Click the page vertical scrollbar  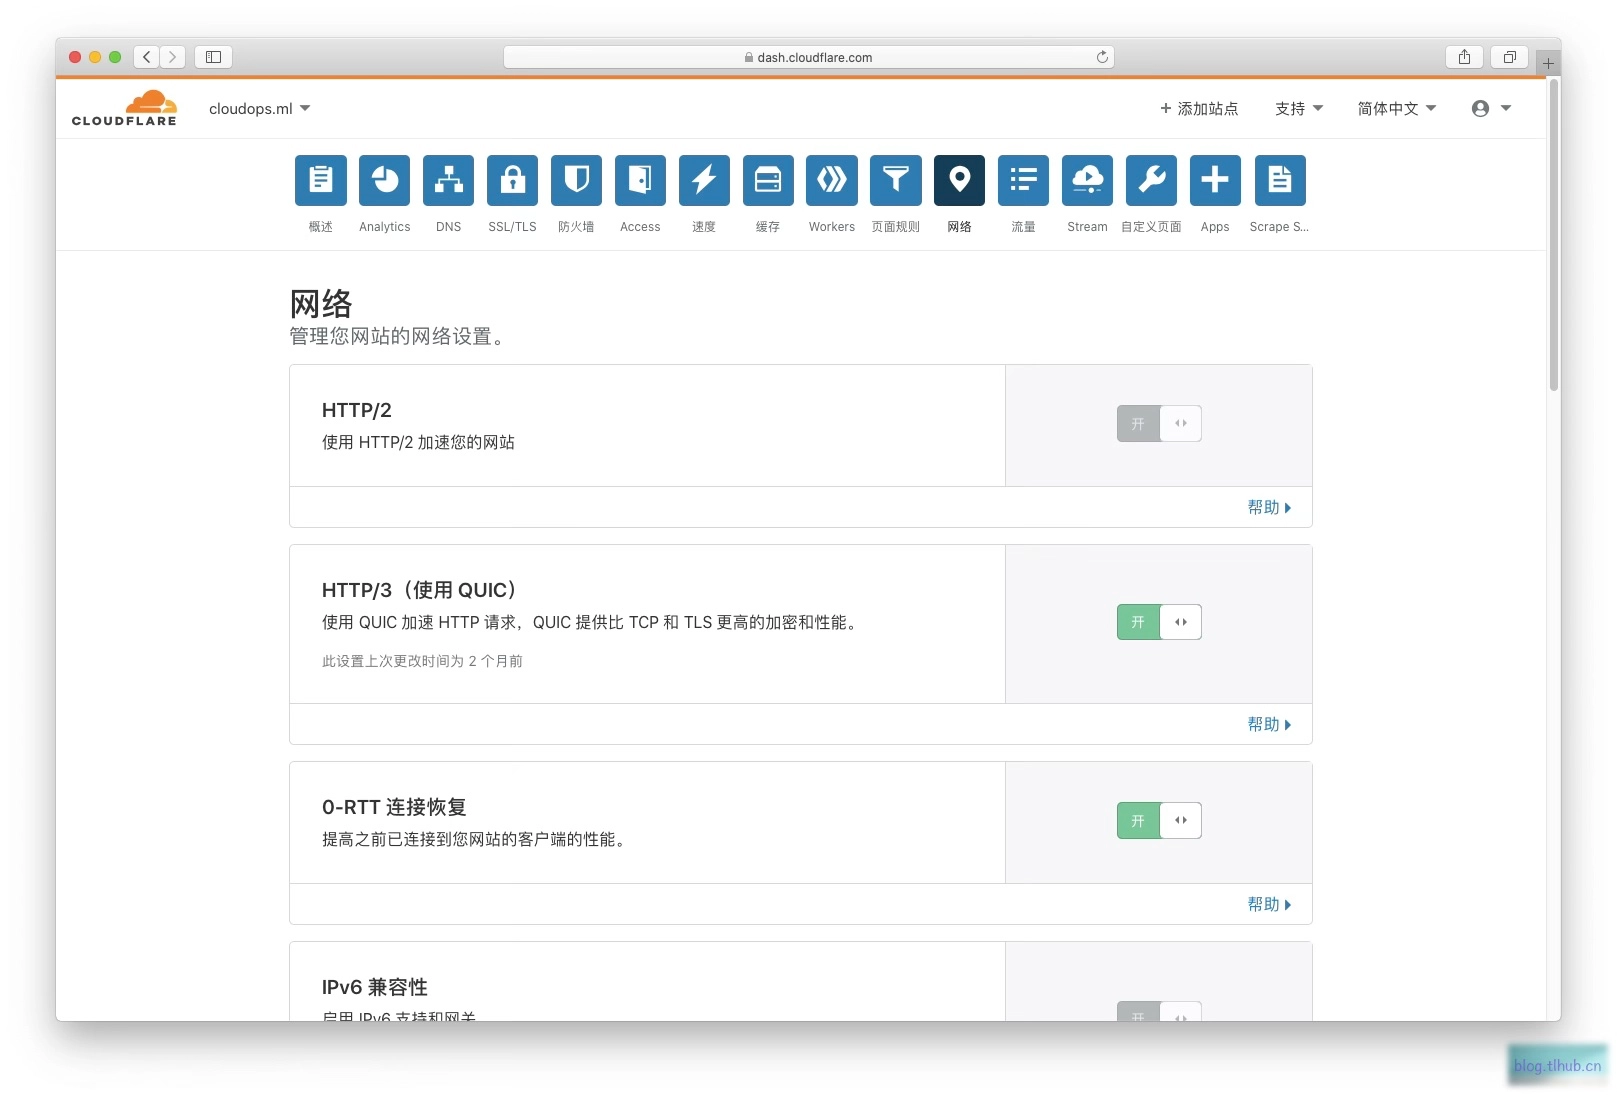[1554, 235]
